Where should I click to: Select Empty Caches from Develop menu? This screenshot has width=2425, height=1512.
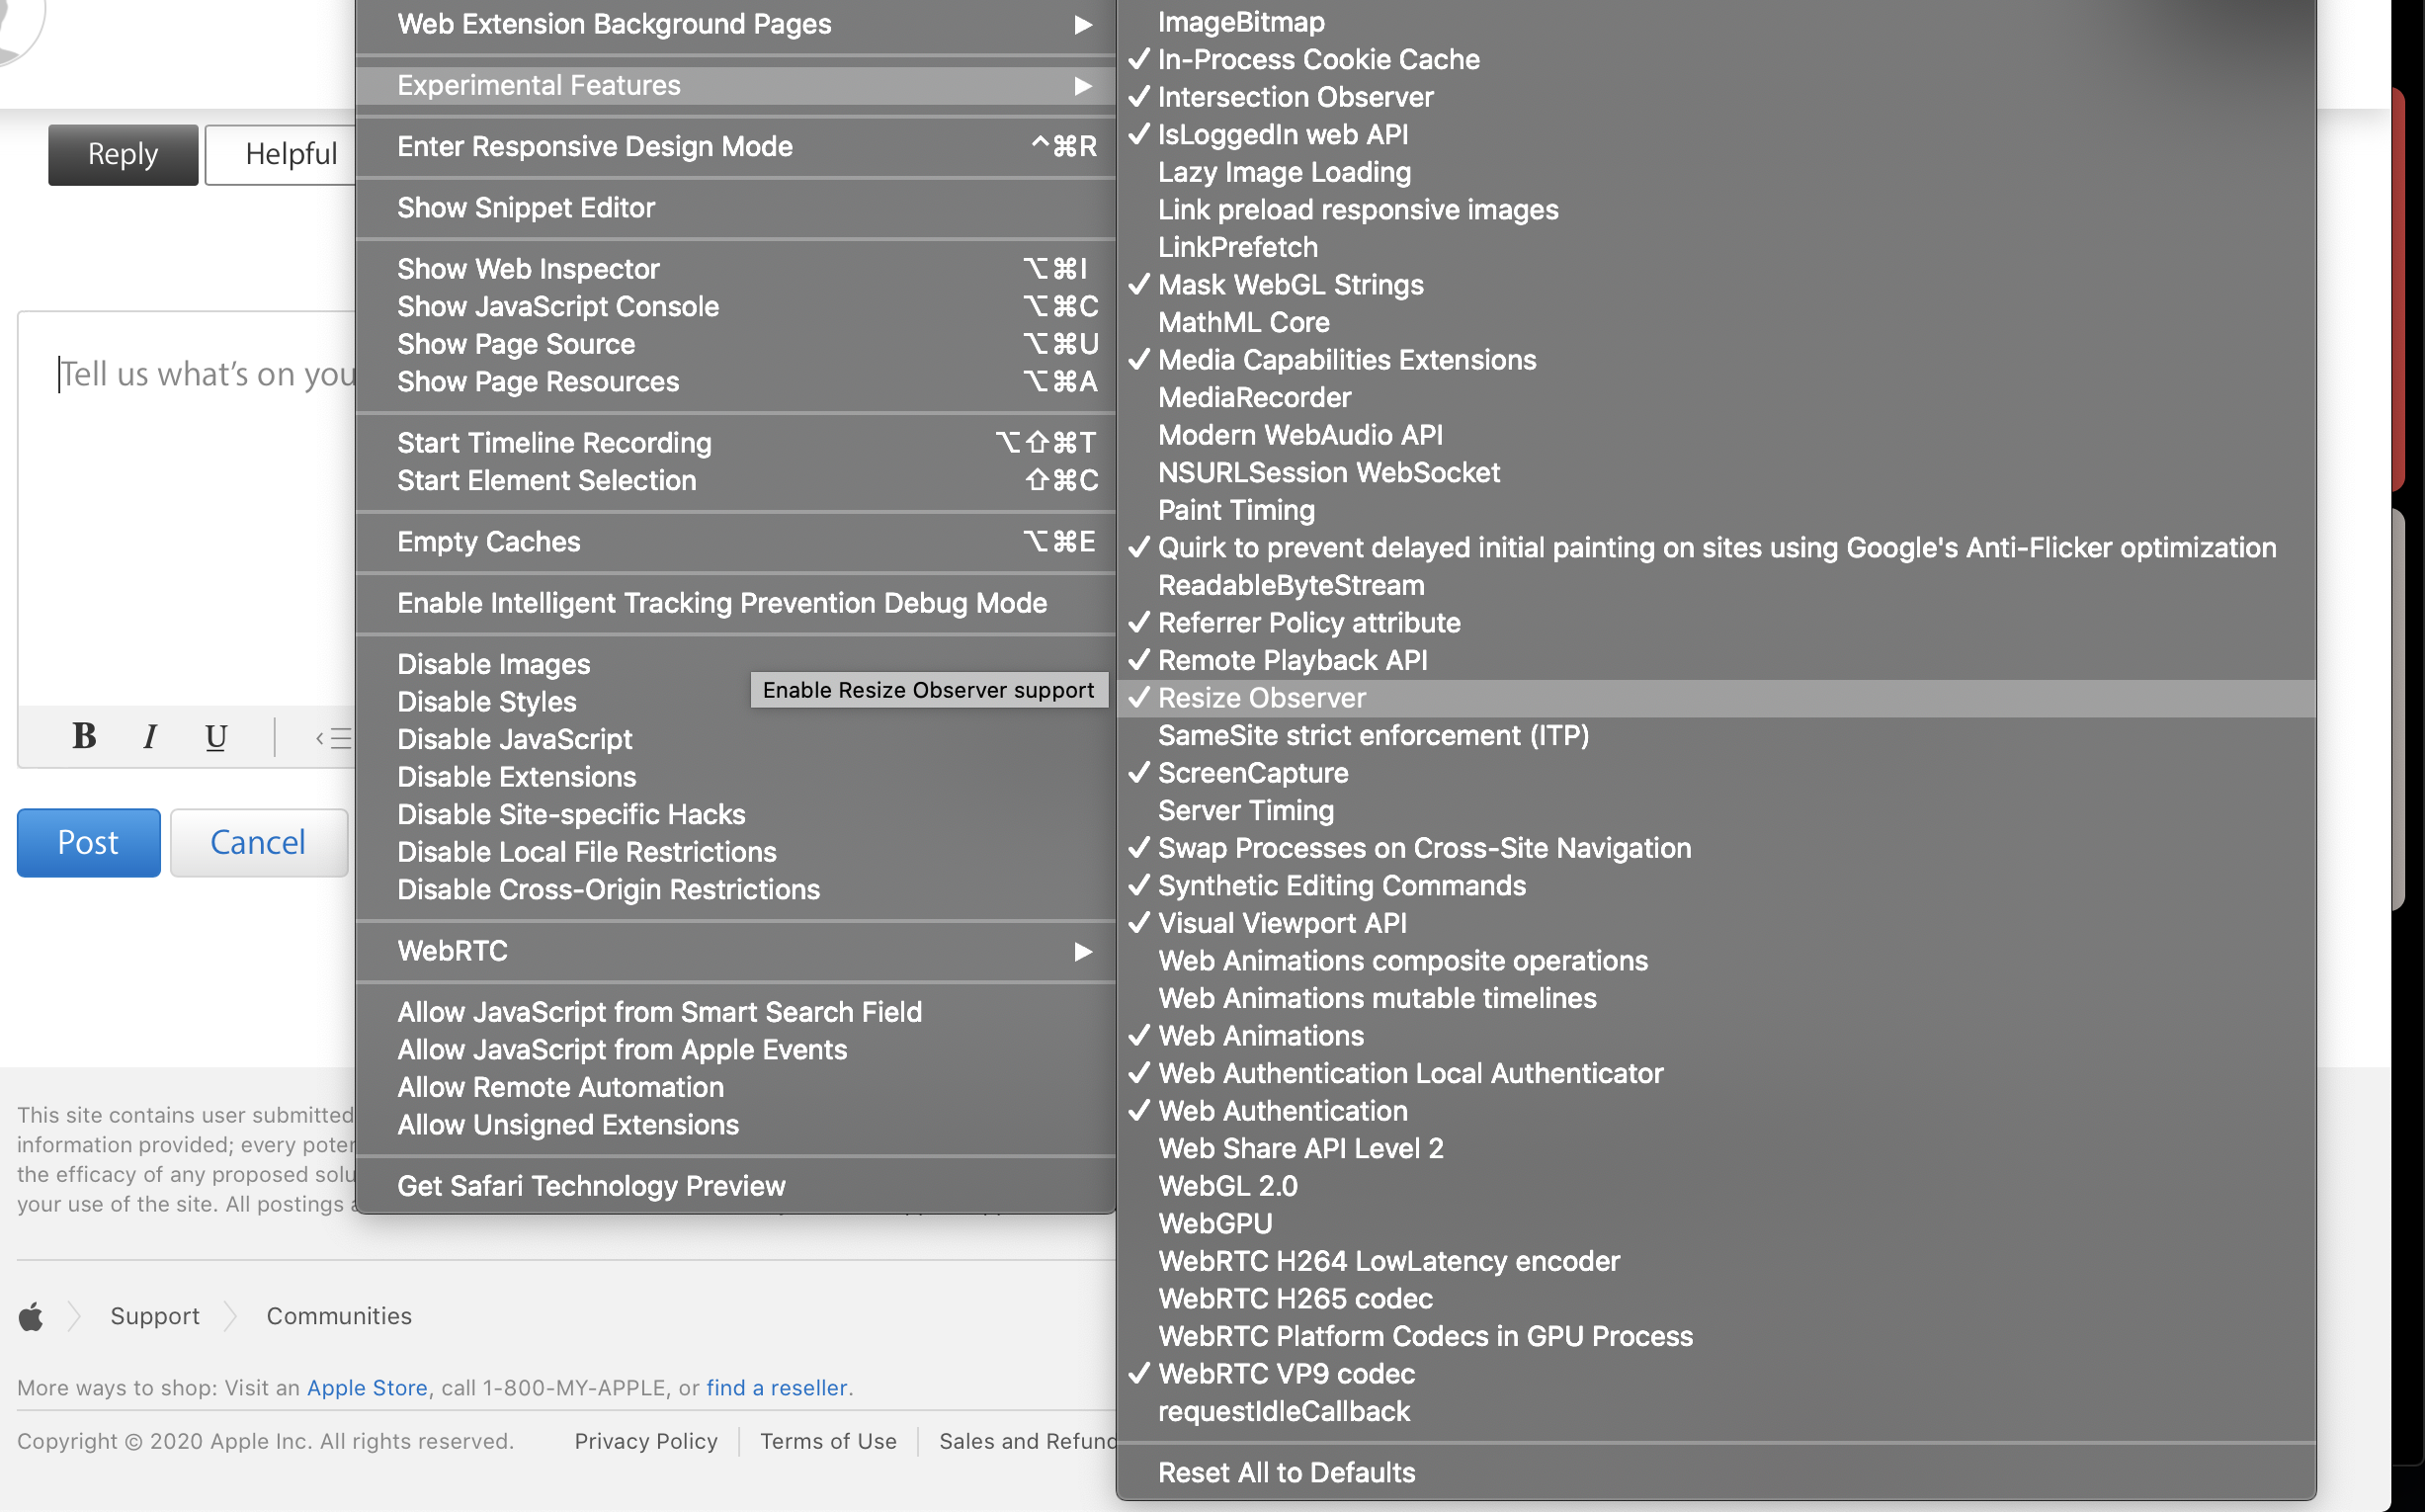tap(488, 542)
